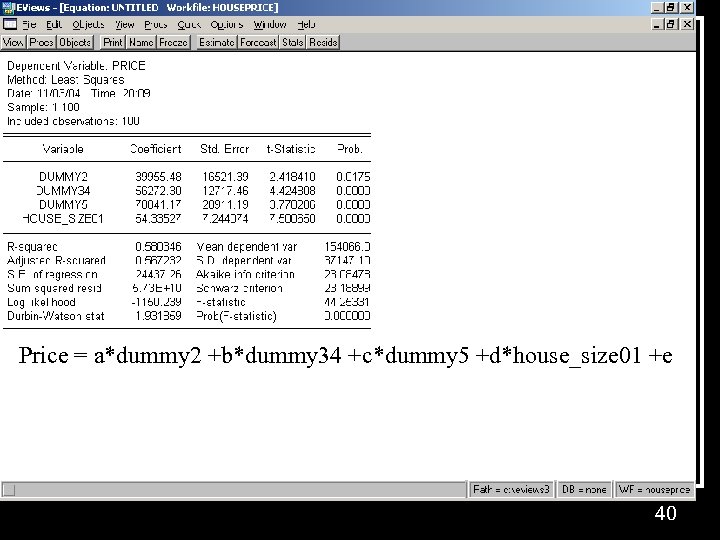The width and height of the screenshot is (720, 540).
Task: Click the DUMMY2 coefficient 39955.48
Action: point(158,177)
